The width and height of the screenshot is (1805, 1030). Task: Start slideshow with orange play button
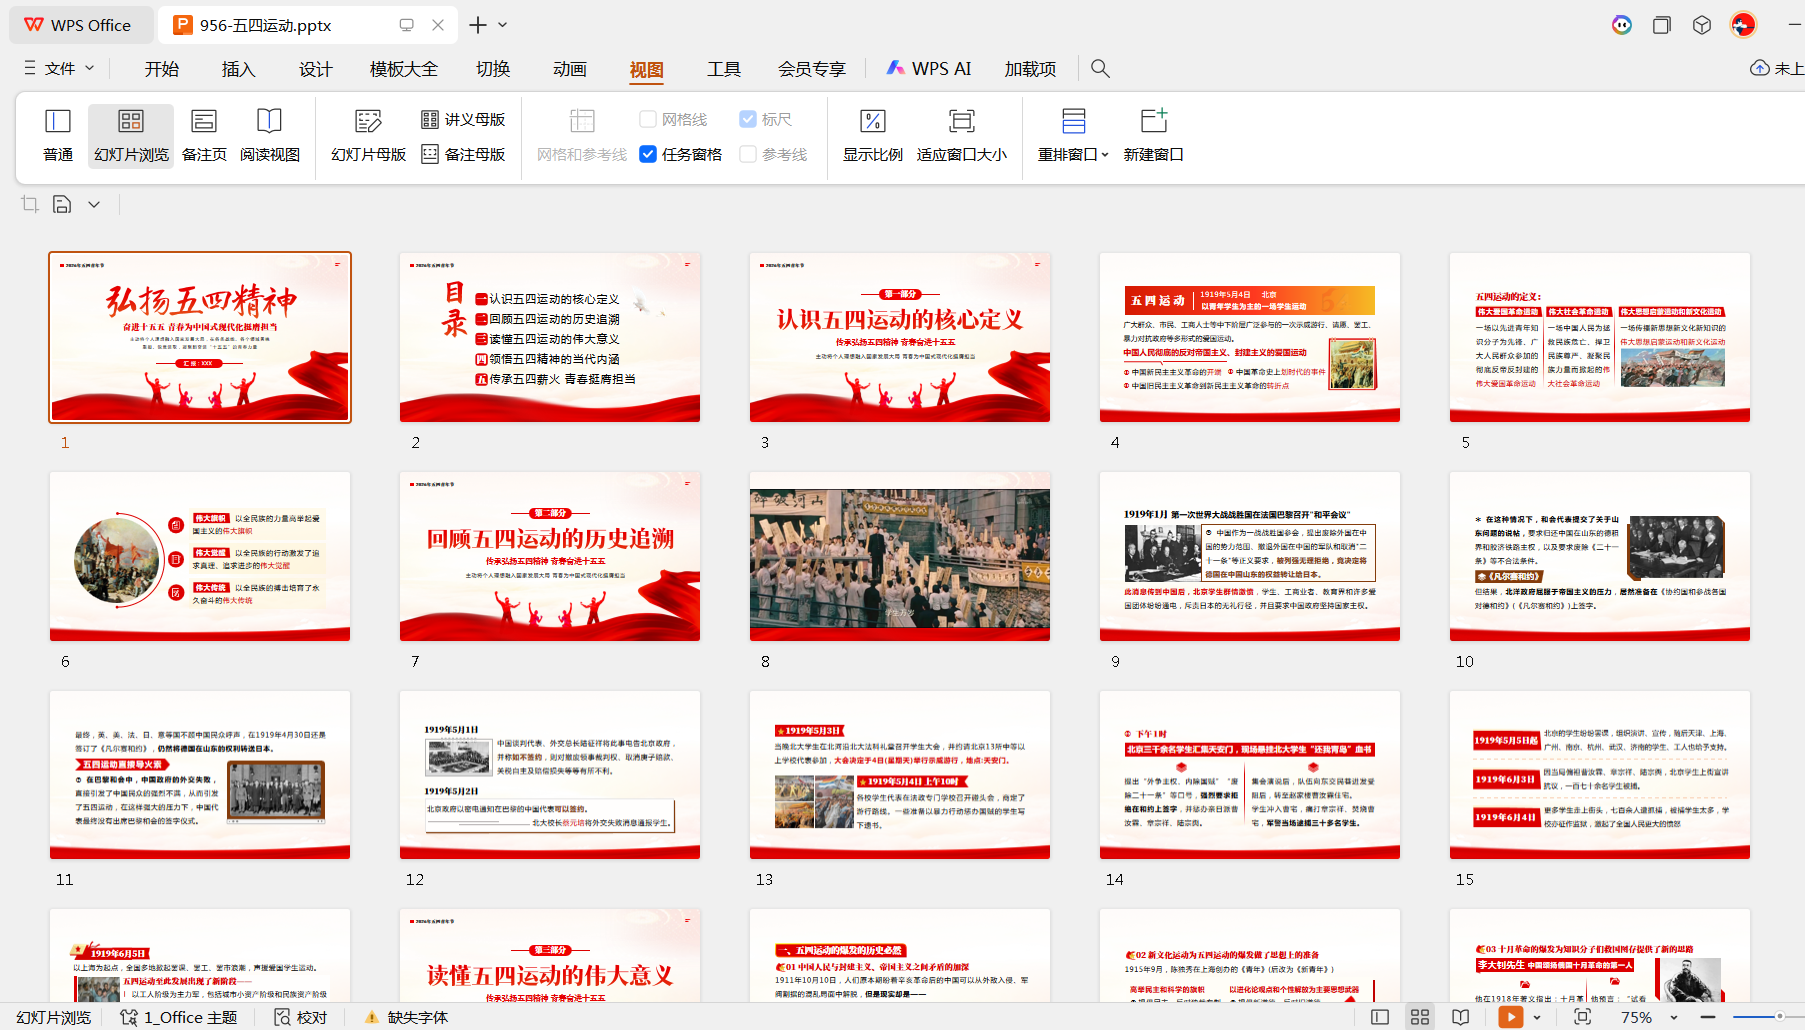point(1511,1017)
